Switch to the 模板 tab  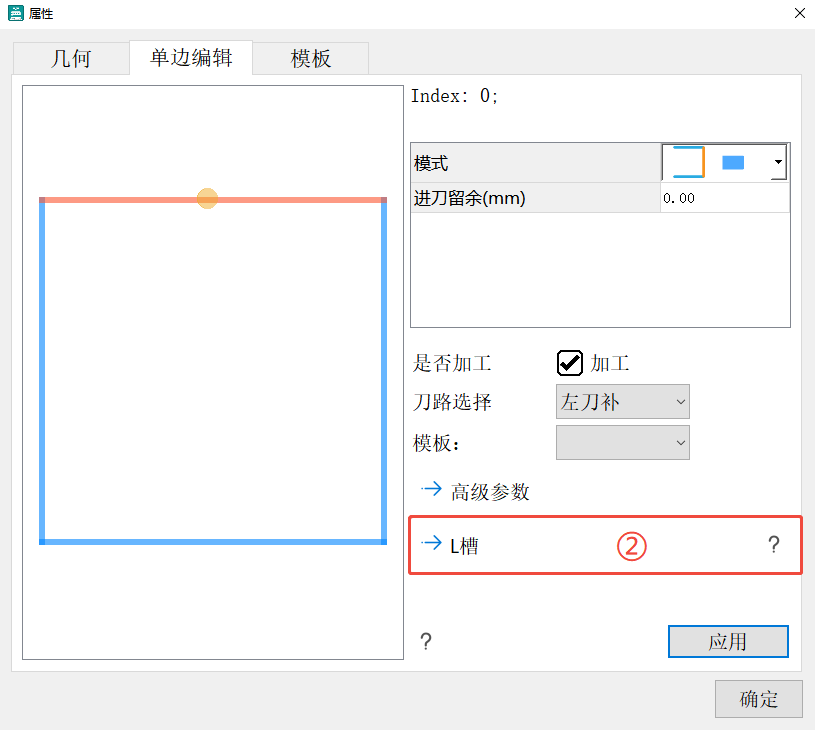(311, 58)
